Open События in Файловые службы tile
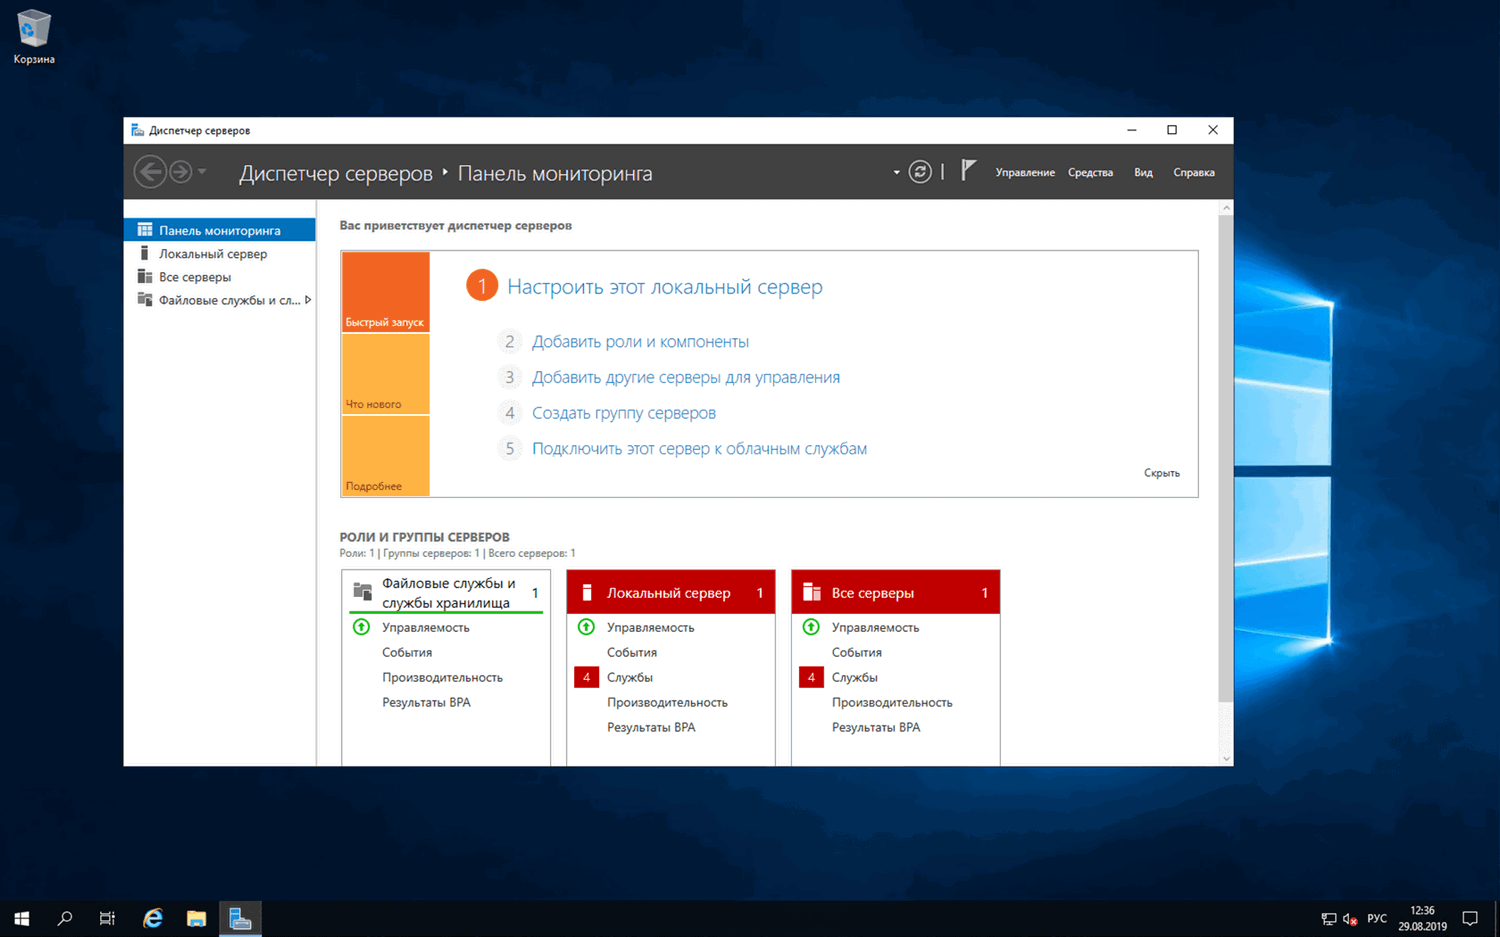The height and width of the screenshot is (937, 1500). [407, 652]
